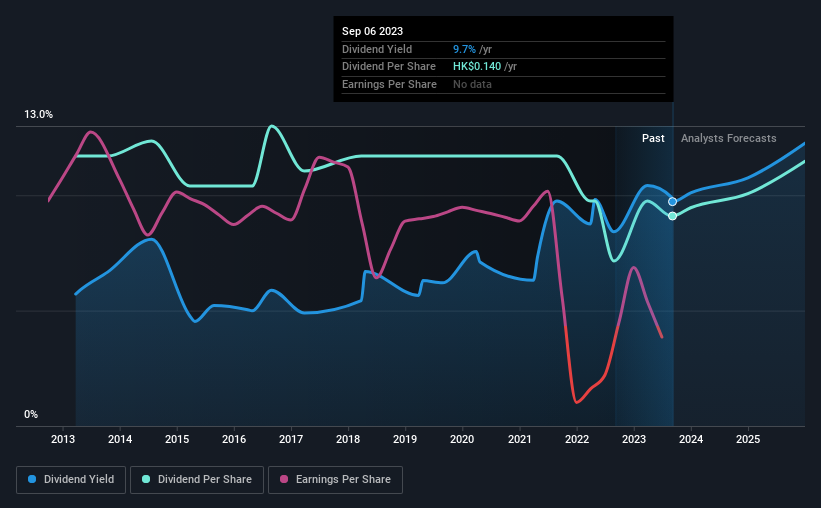Select the Analysts Forecasts label
This screenshot has width=821, height=508.
click(x=728, y=138)
